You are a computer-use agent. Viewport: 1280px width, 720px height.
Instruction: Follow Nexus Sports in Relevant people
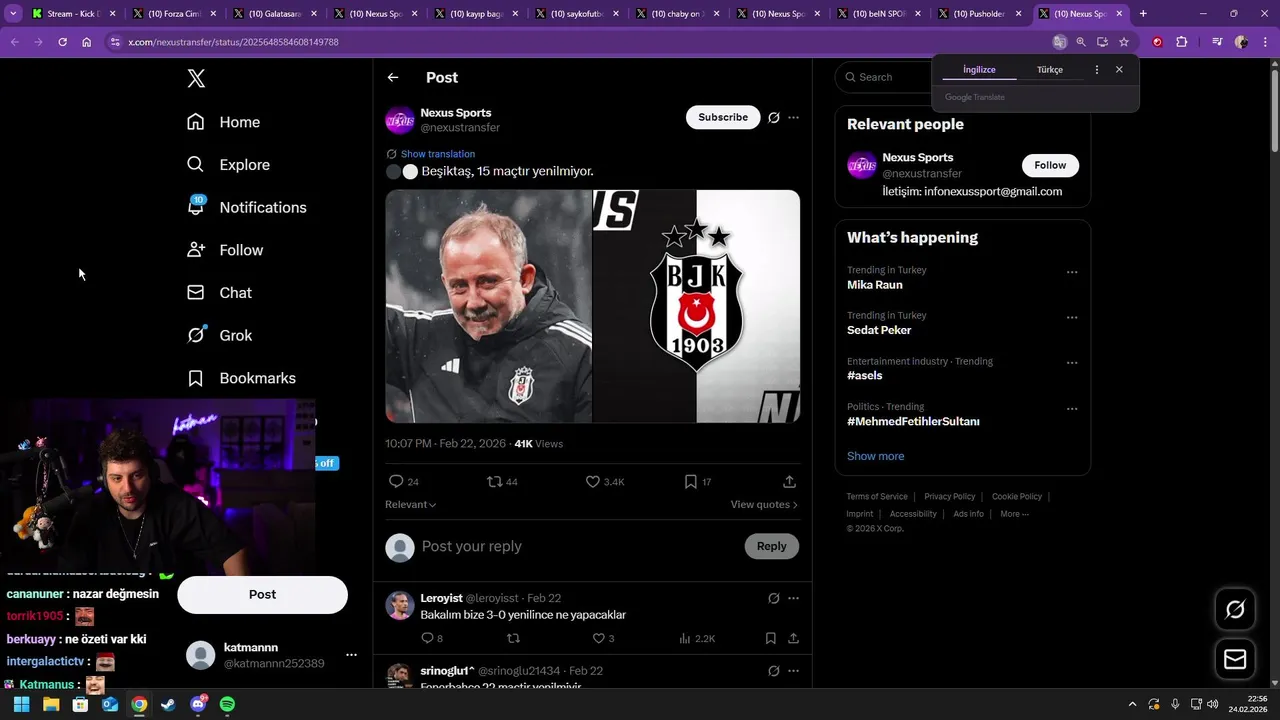[x=1050, y=165]
